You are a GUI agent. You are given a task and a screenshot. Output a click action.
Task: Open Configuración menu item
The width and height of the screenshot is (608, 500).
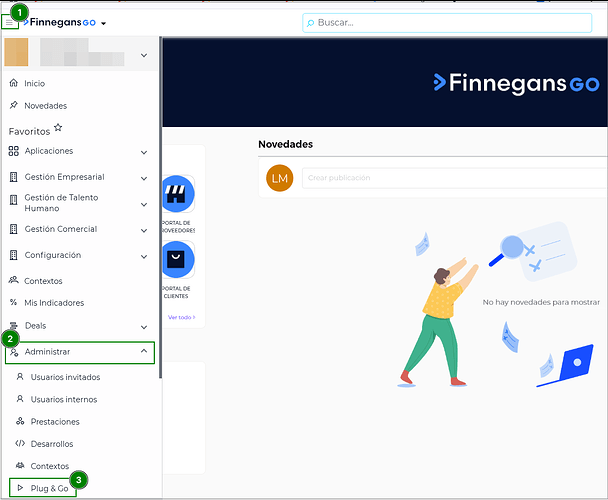53,255
